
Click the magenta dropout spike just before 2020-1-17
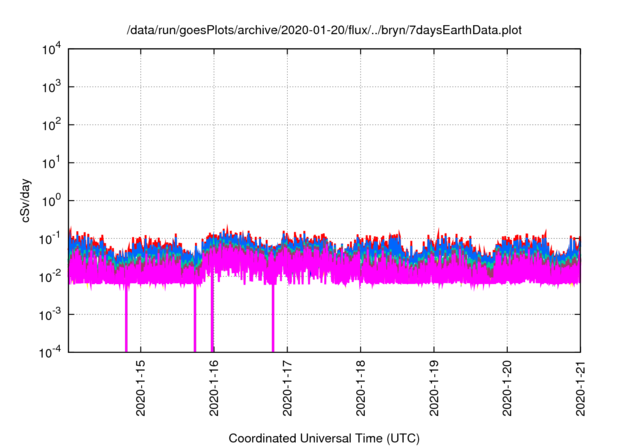(x=273, y=318)
